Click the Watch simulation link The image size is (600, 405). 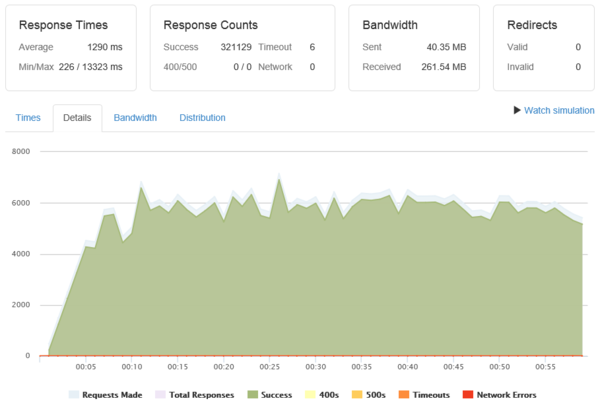(x=559, y=110)
